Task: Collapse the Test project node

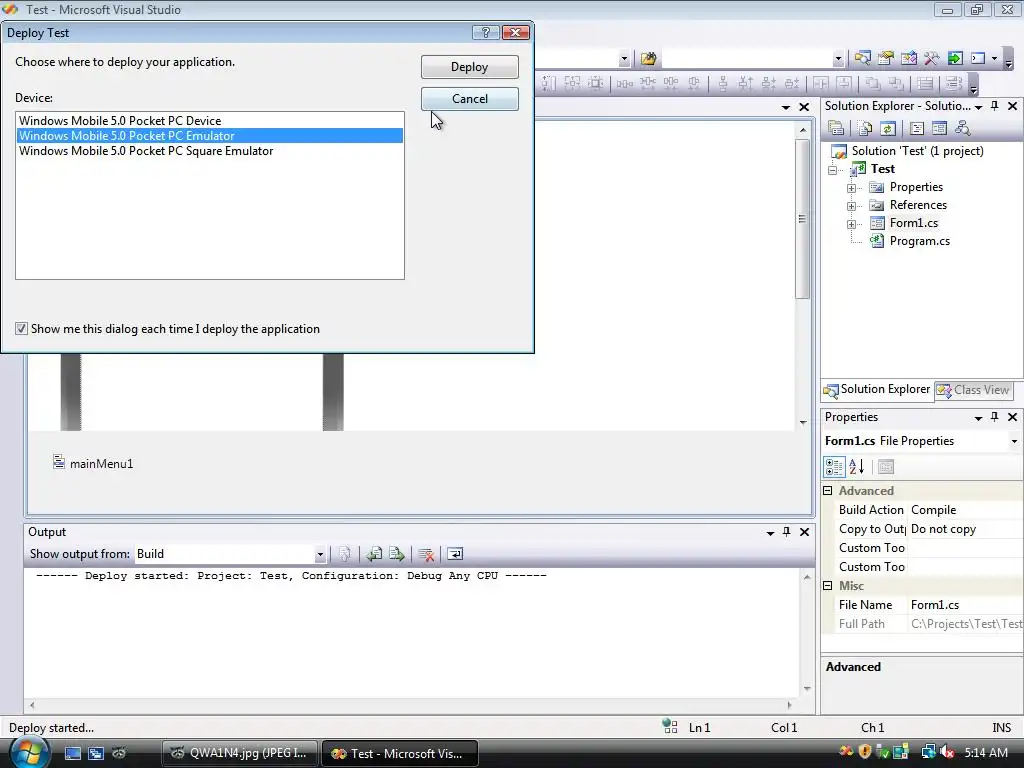Action: tap(833, 170)
